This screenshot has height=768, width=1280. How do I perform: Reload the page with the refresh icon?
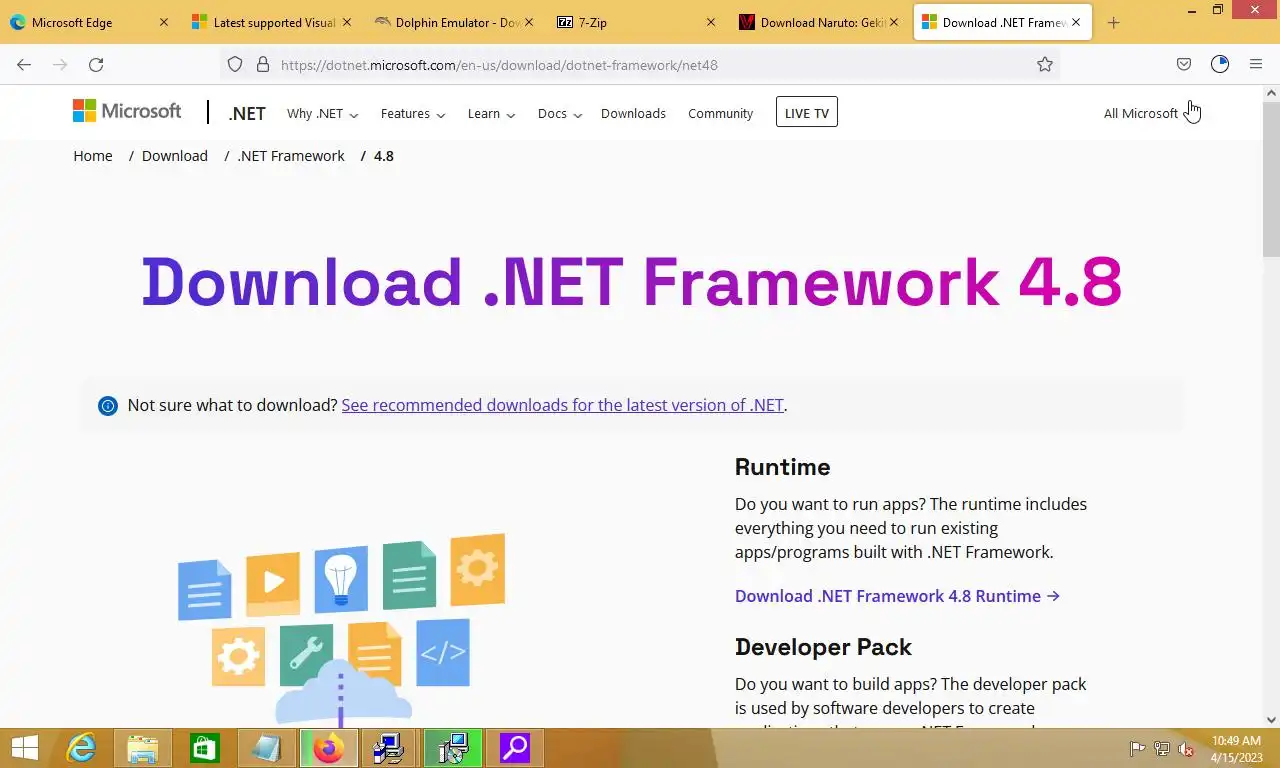point(96,64)
